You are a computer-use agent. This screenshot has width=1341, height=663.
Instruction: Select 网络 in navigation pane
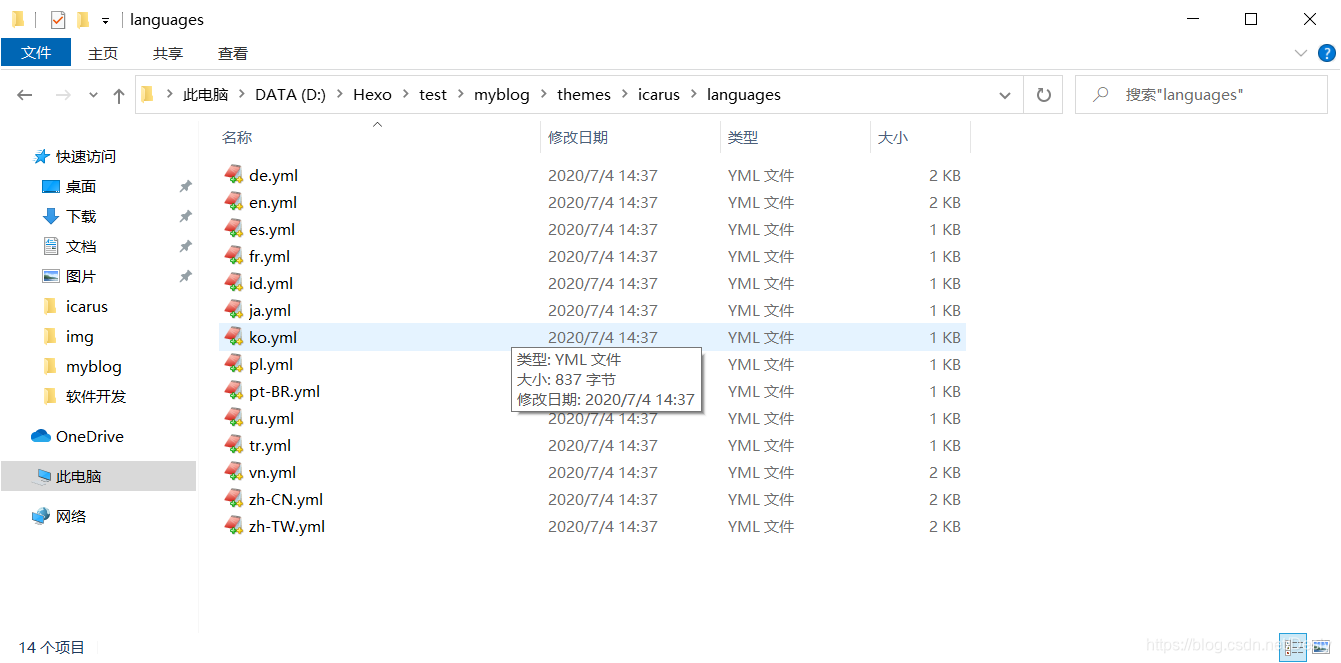point(70,517)
